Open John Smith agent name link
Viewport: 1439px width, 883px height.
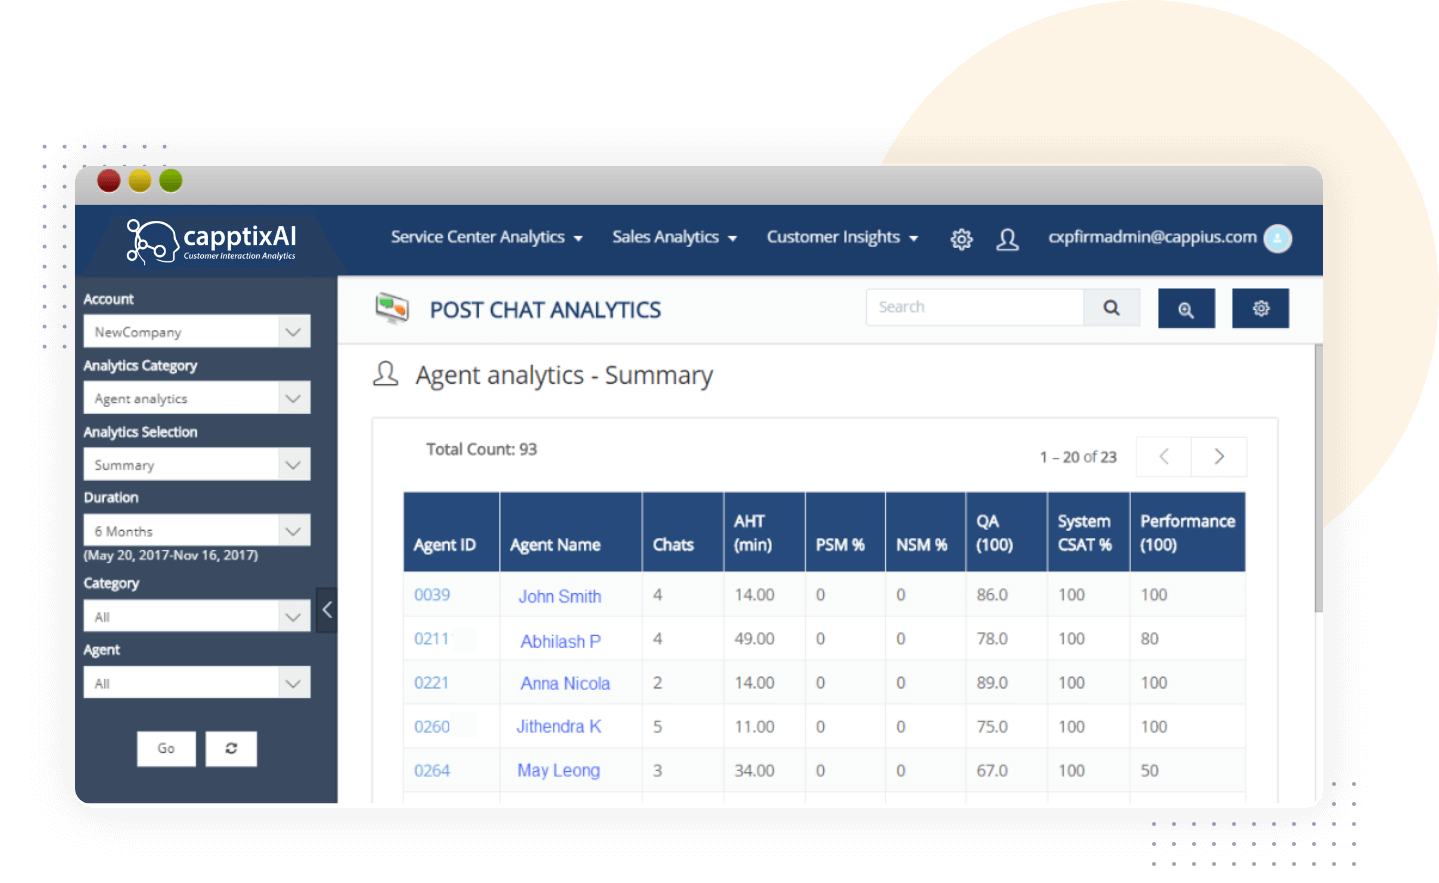pyautogui.click(x=560, y=597)
